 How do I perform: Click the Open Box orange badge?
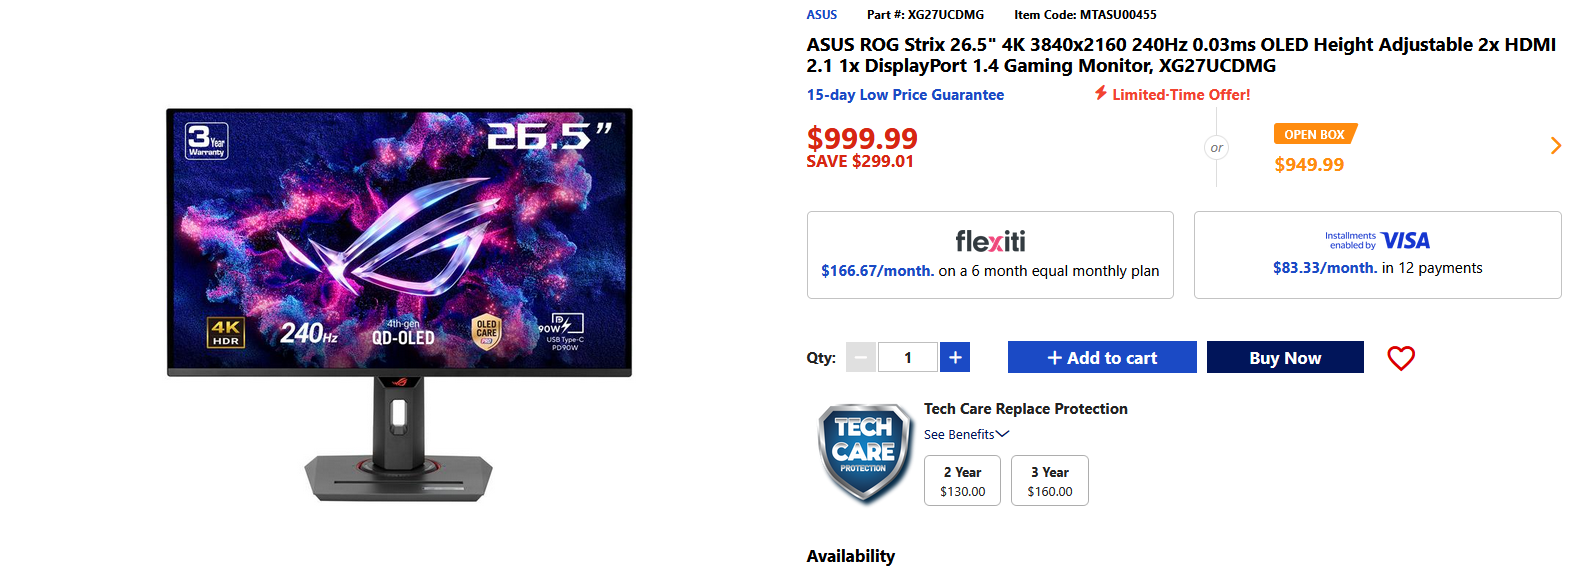click(x=1315, y=134)
